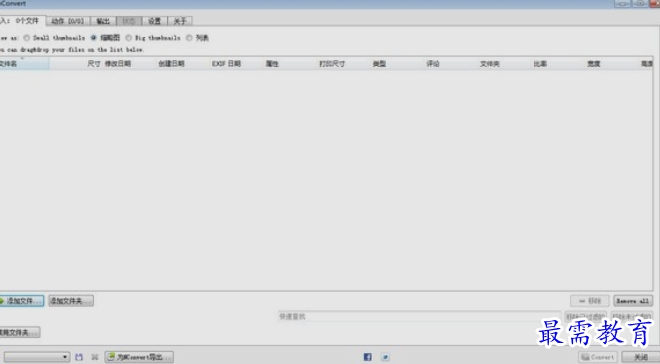Open the 设置 tab
Screen dimensions: 660x364
(154, 21)
